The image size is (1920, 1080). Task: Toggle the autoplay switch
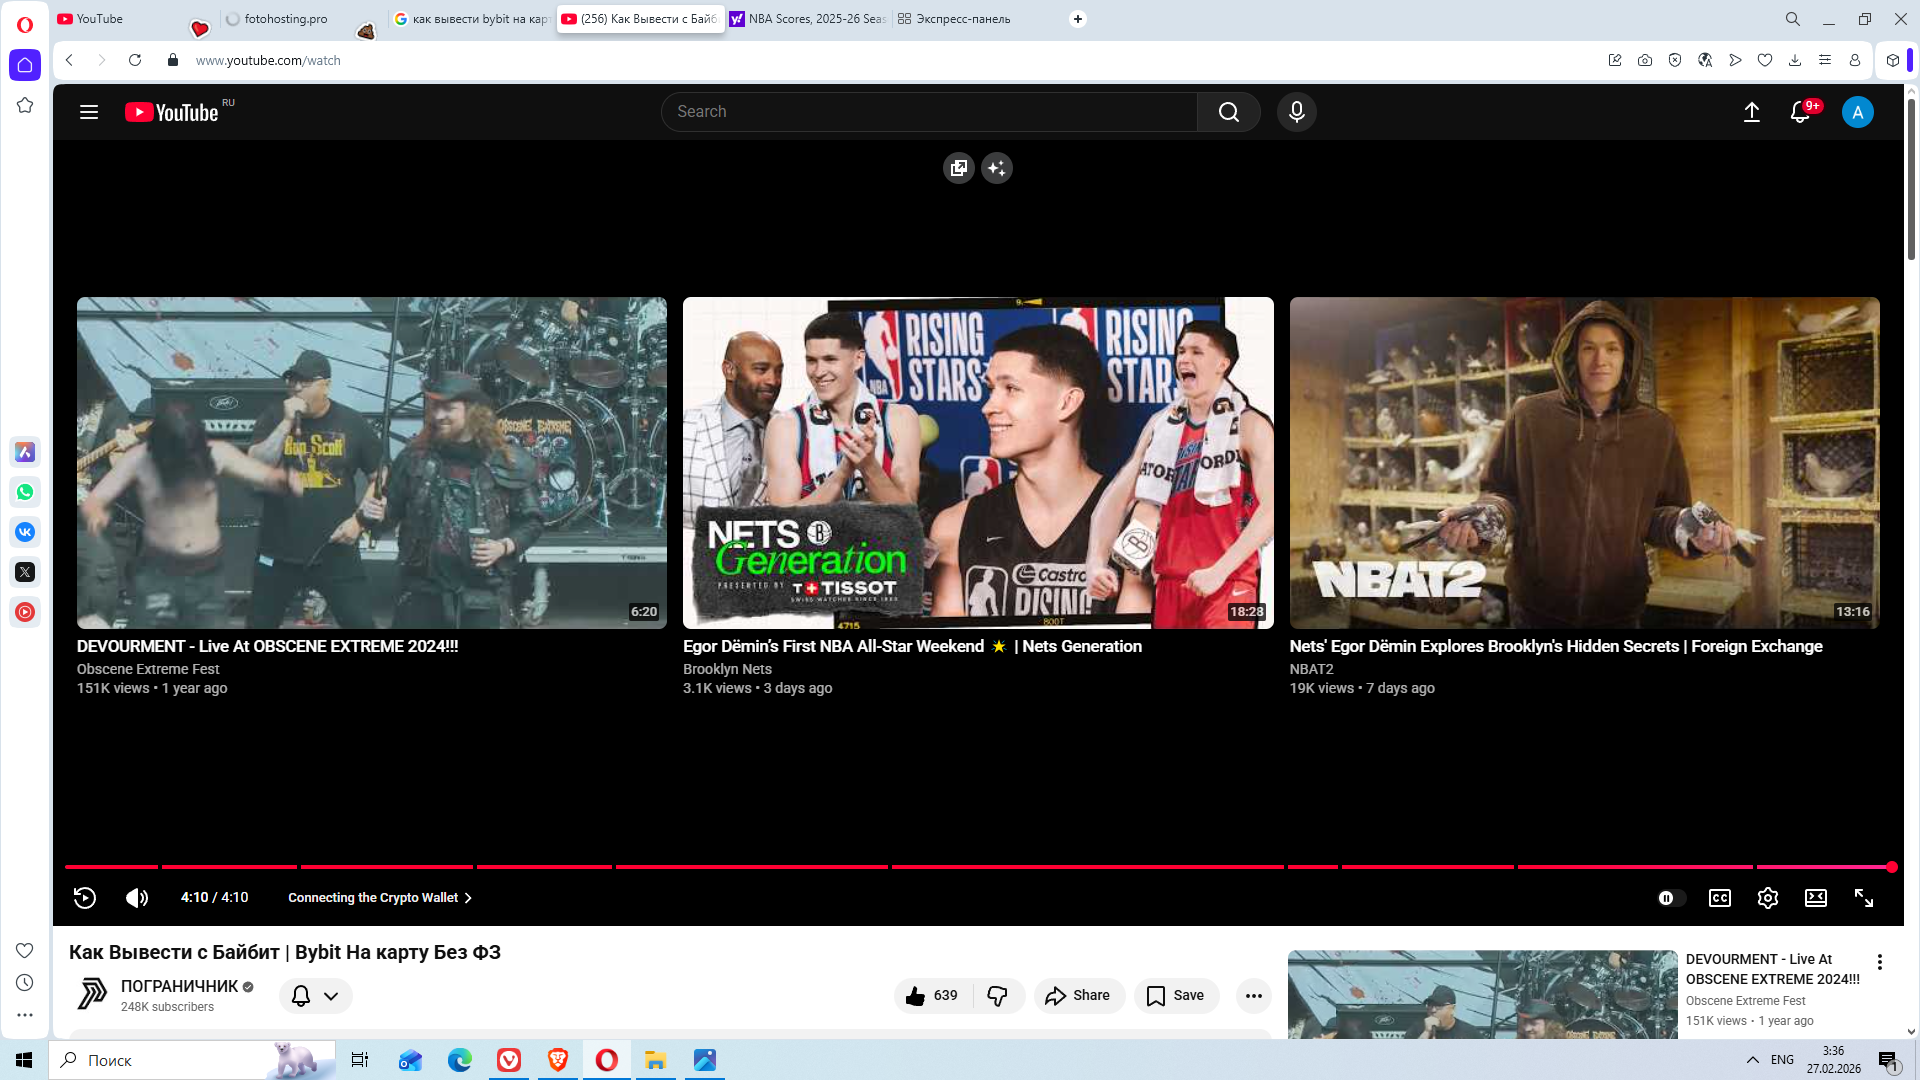1670,898
